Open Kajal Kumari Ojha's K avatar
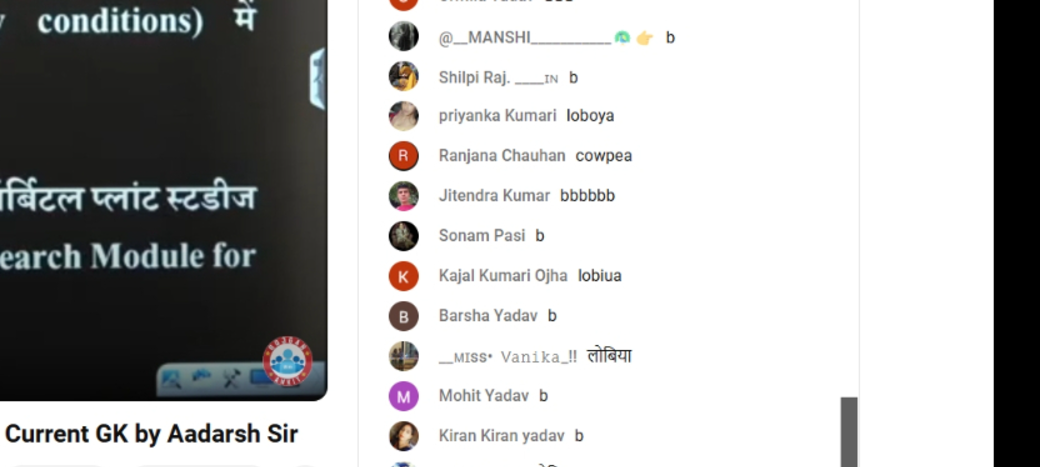 pyautogui.click(x=403, y=276)
